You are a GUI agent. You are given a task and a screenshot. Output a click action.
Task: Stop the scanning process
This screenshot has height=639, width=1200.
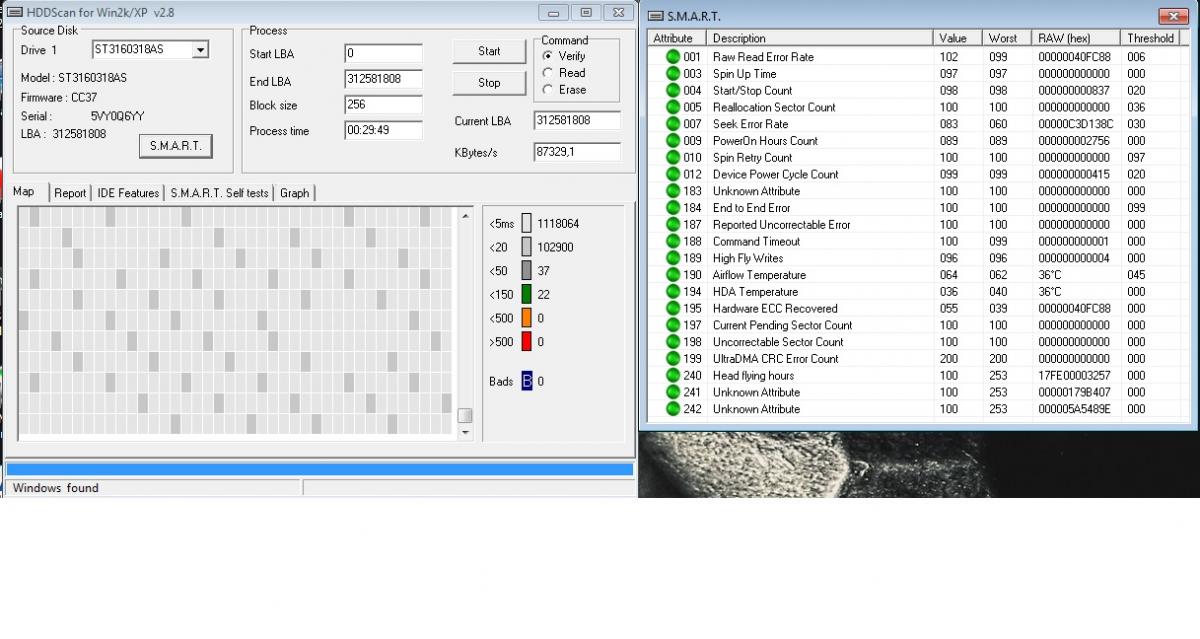[489, 83]
